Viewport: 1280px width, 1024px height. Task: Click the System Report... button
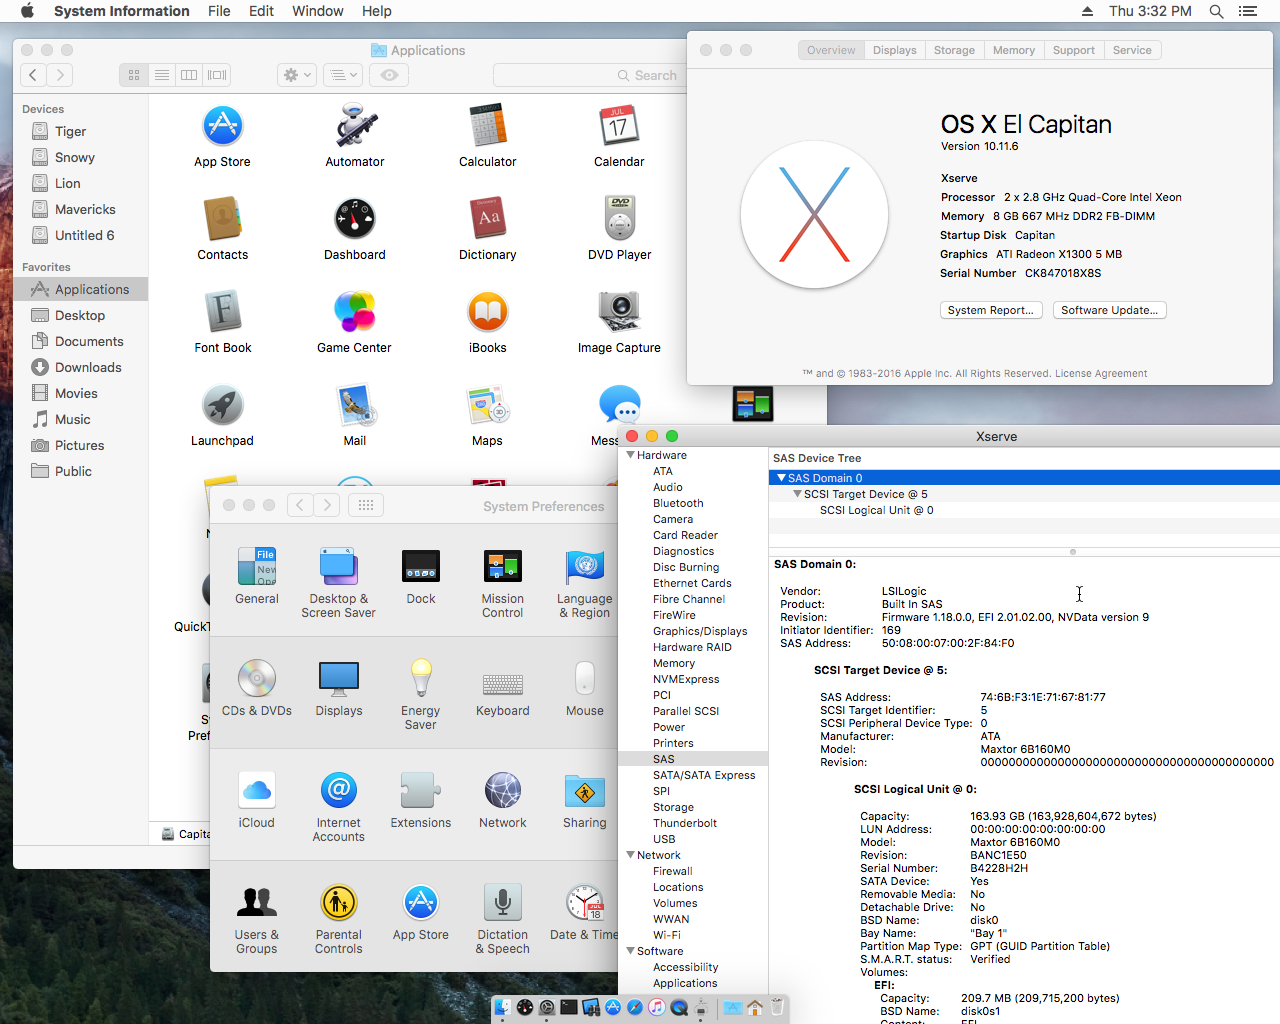[991, 310]
